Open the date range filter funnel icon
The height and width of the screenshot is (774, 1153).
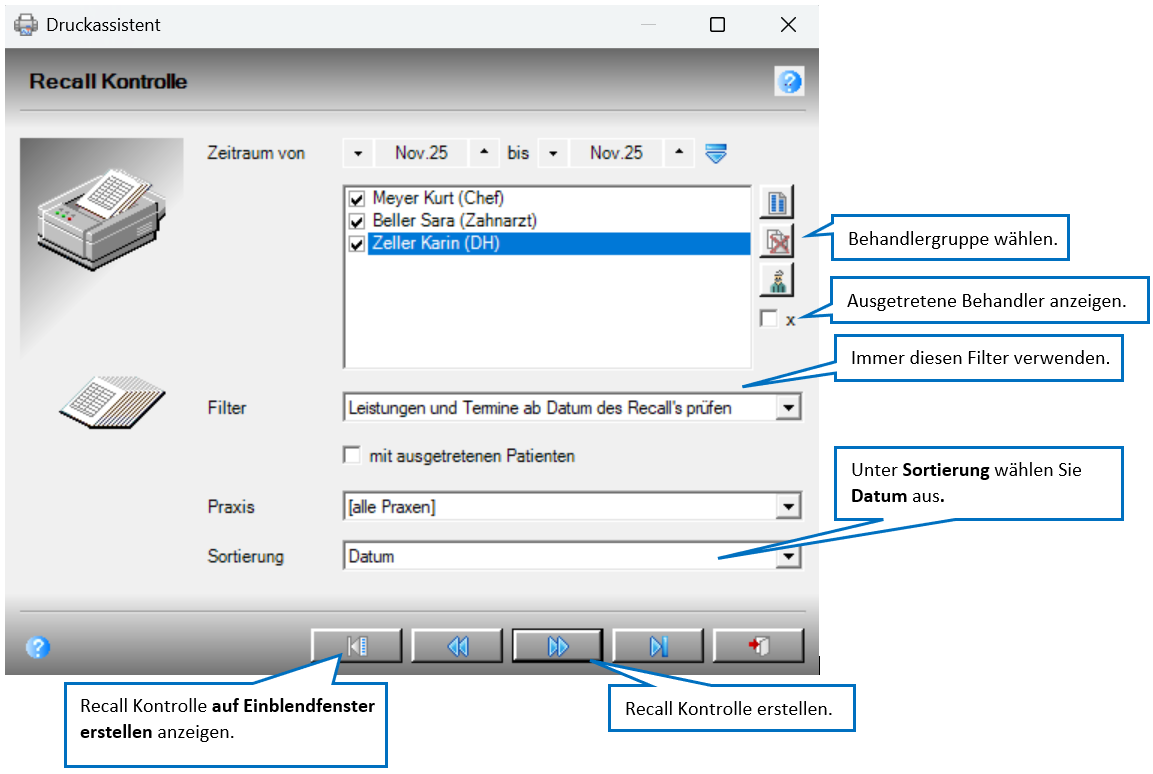tap(715, 154)
